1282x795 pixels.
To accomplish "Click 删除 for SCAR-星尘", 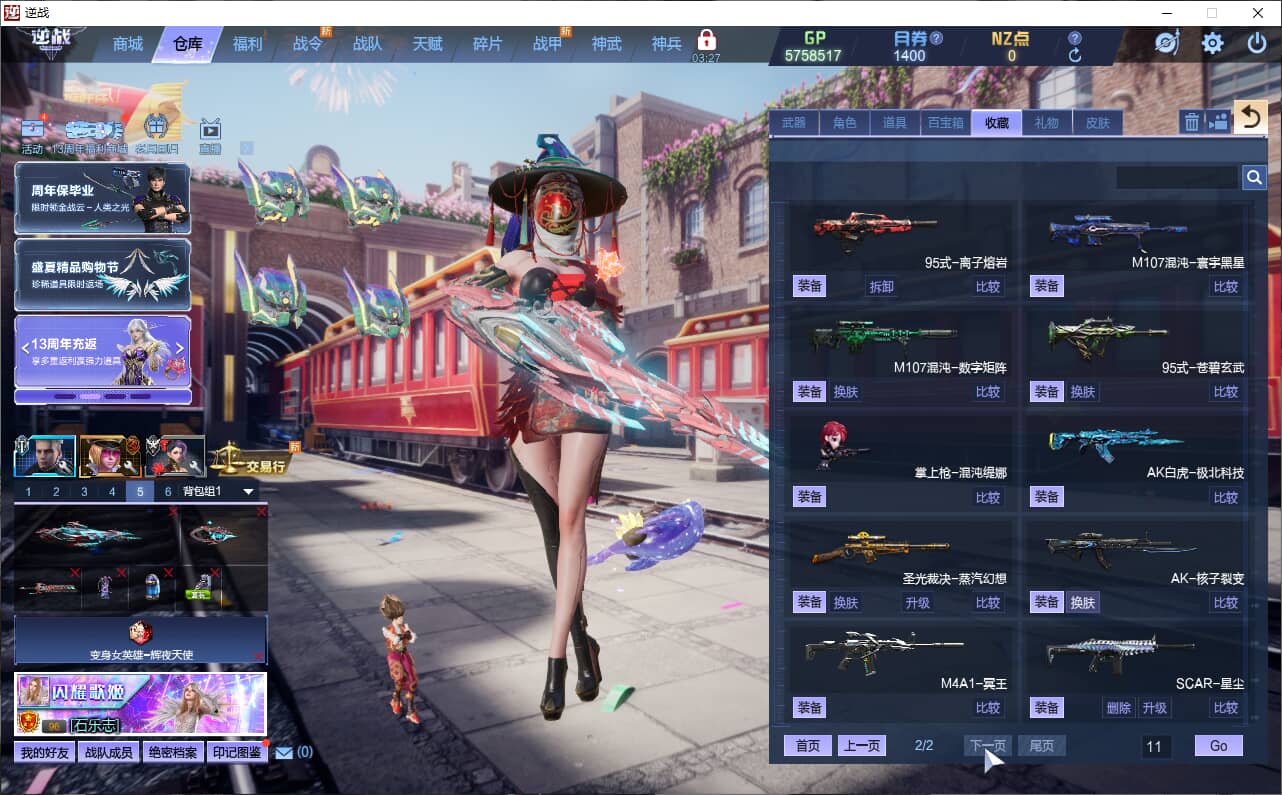I will [1118, 708].
